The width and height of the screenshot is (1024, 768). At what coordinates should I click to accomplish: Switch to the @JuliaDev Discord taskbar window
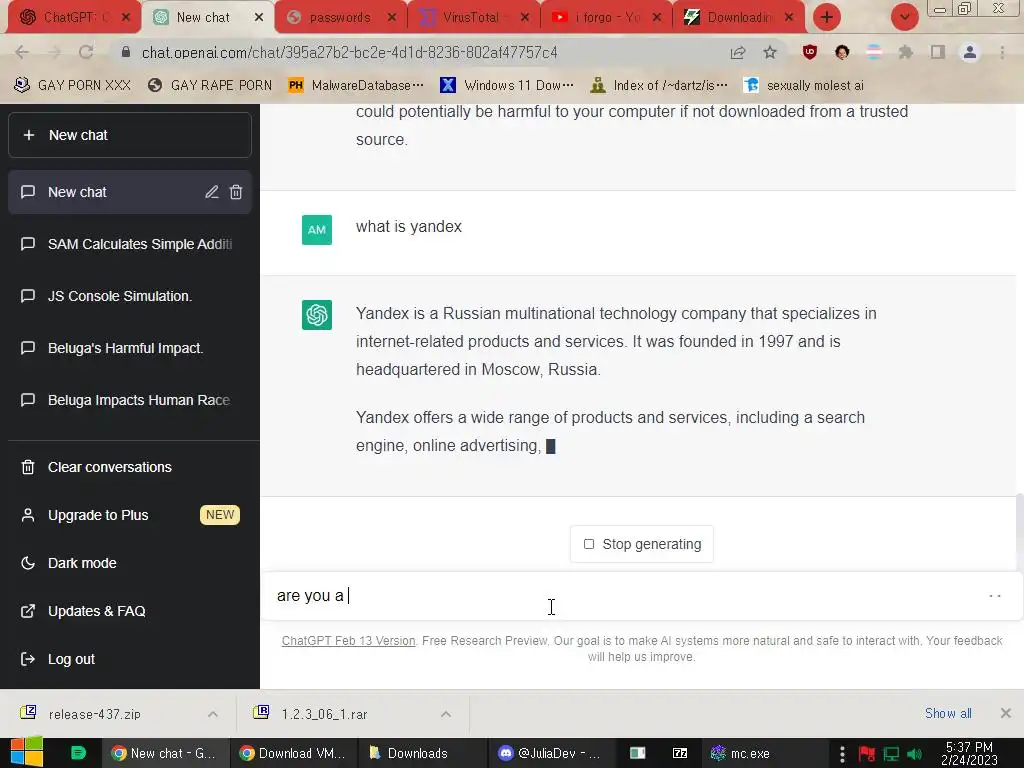[x=550, y=753]
